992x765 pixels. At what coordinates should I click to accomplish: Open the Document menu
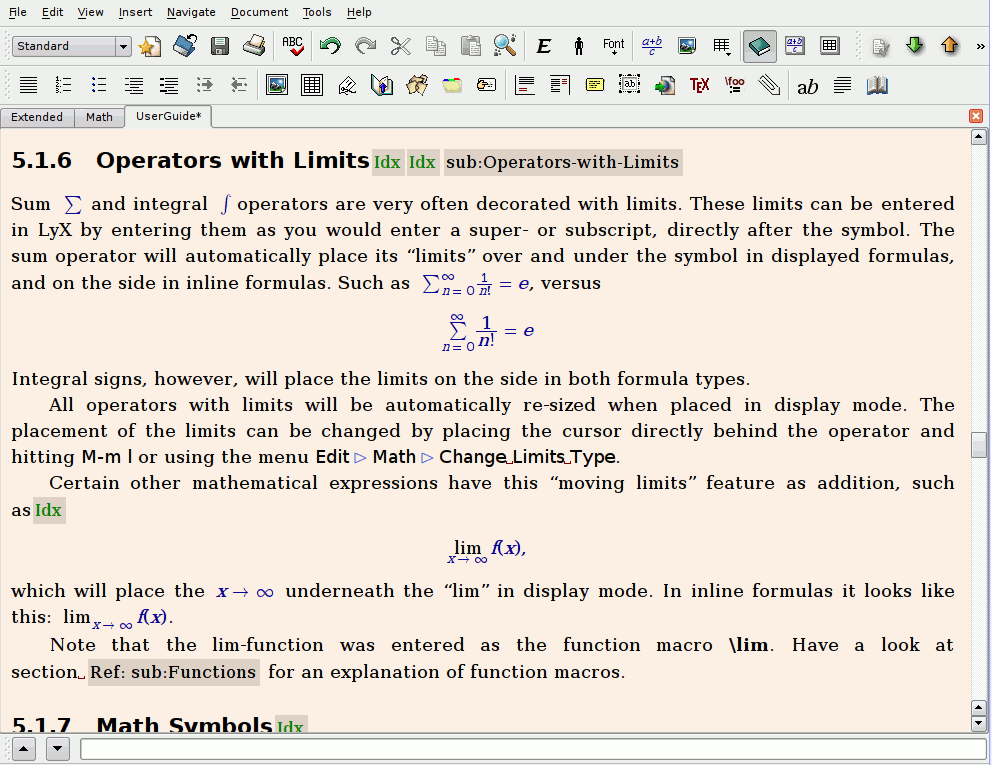click(259, 12)
